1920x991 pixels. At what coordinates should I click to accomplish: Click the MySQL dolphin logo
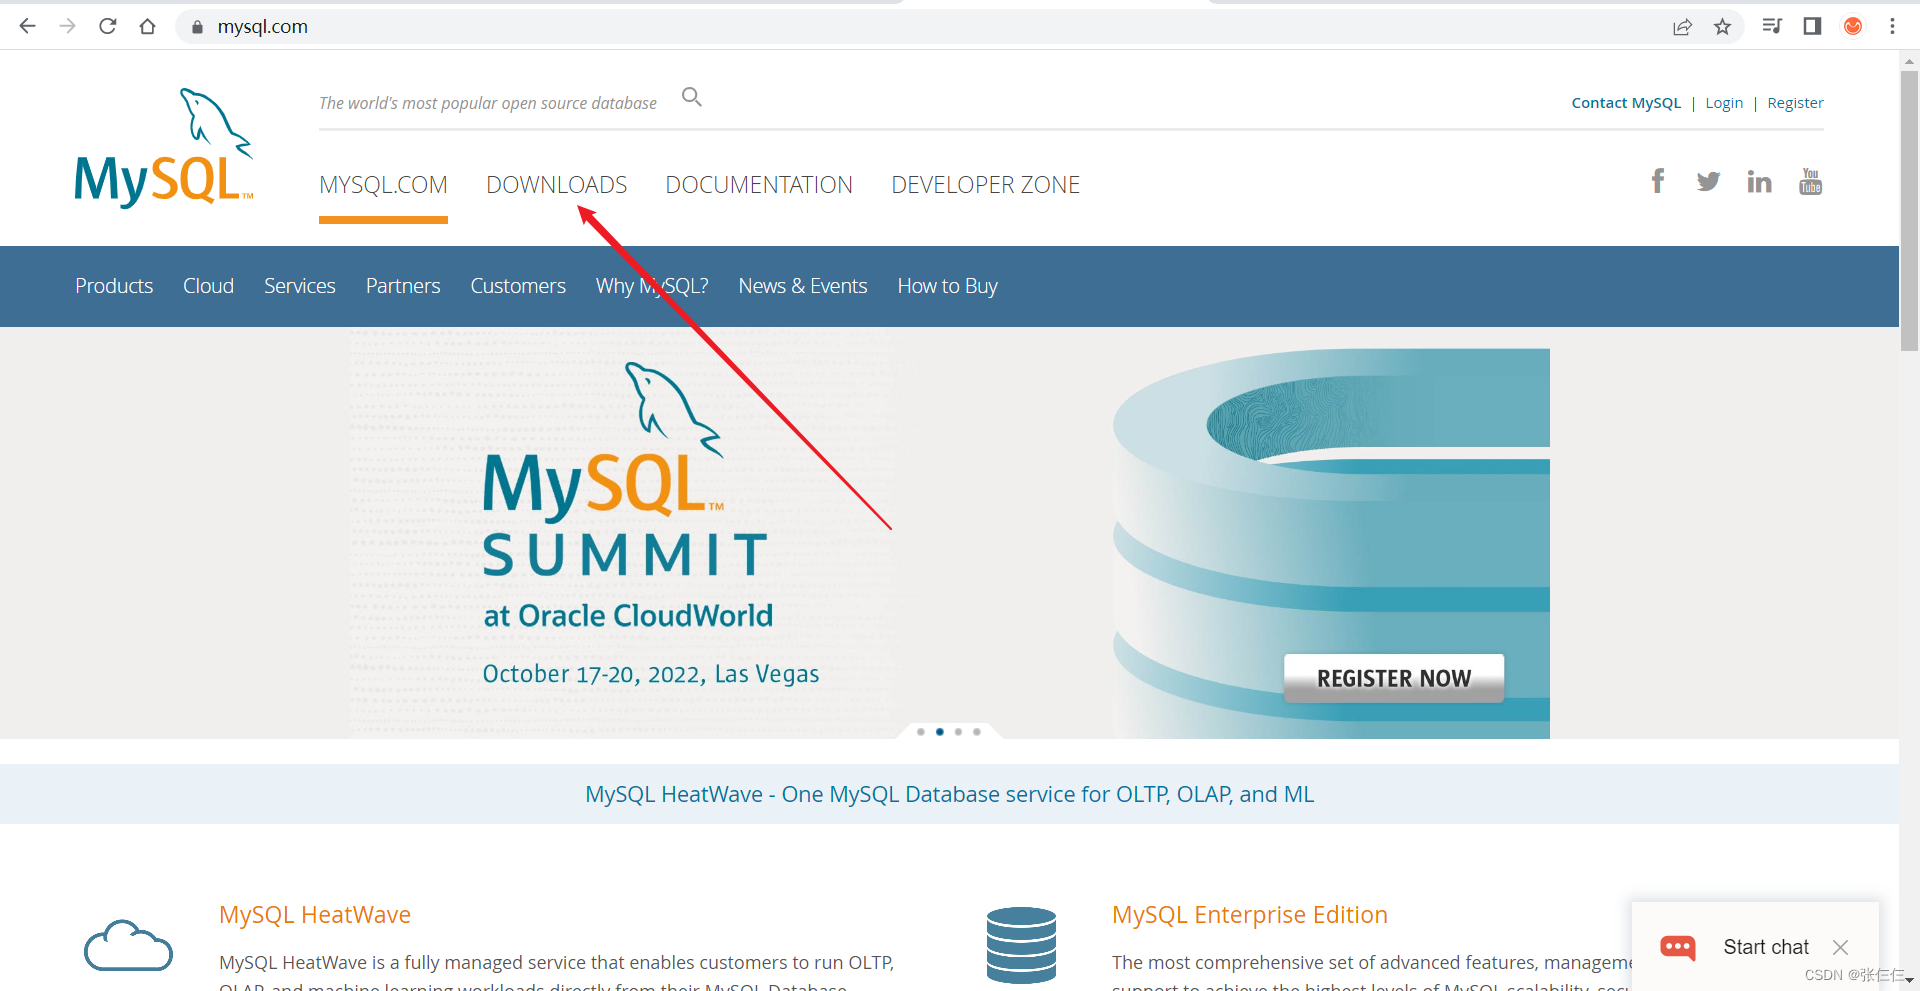[163, 145]
